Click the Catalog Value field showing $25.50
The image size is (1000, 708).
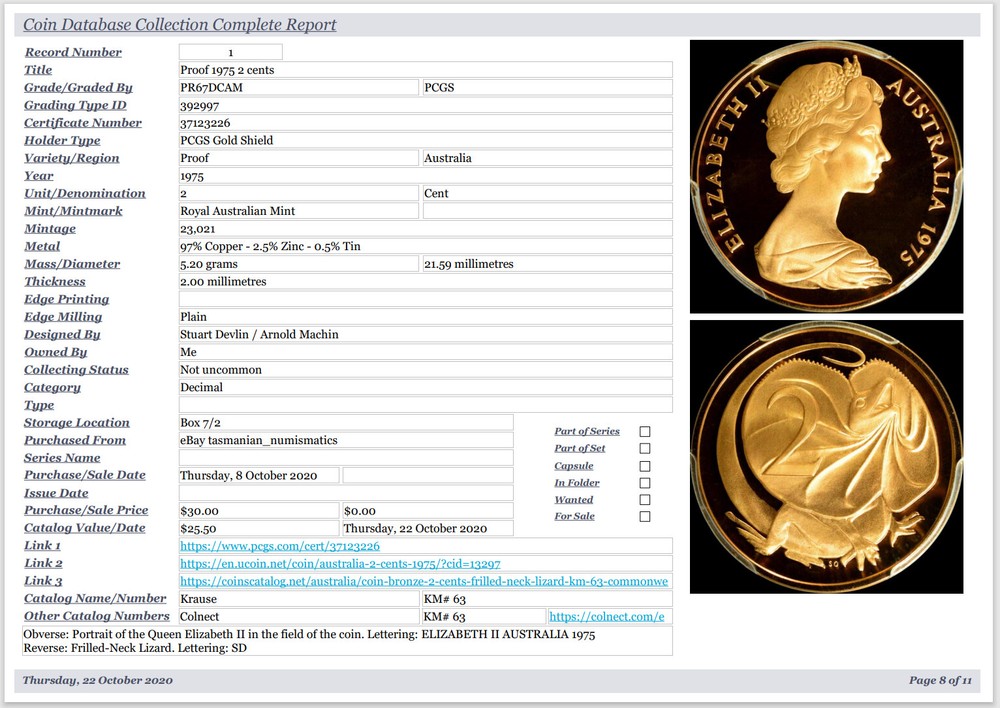coord(259,528)
